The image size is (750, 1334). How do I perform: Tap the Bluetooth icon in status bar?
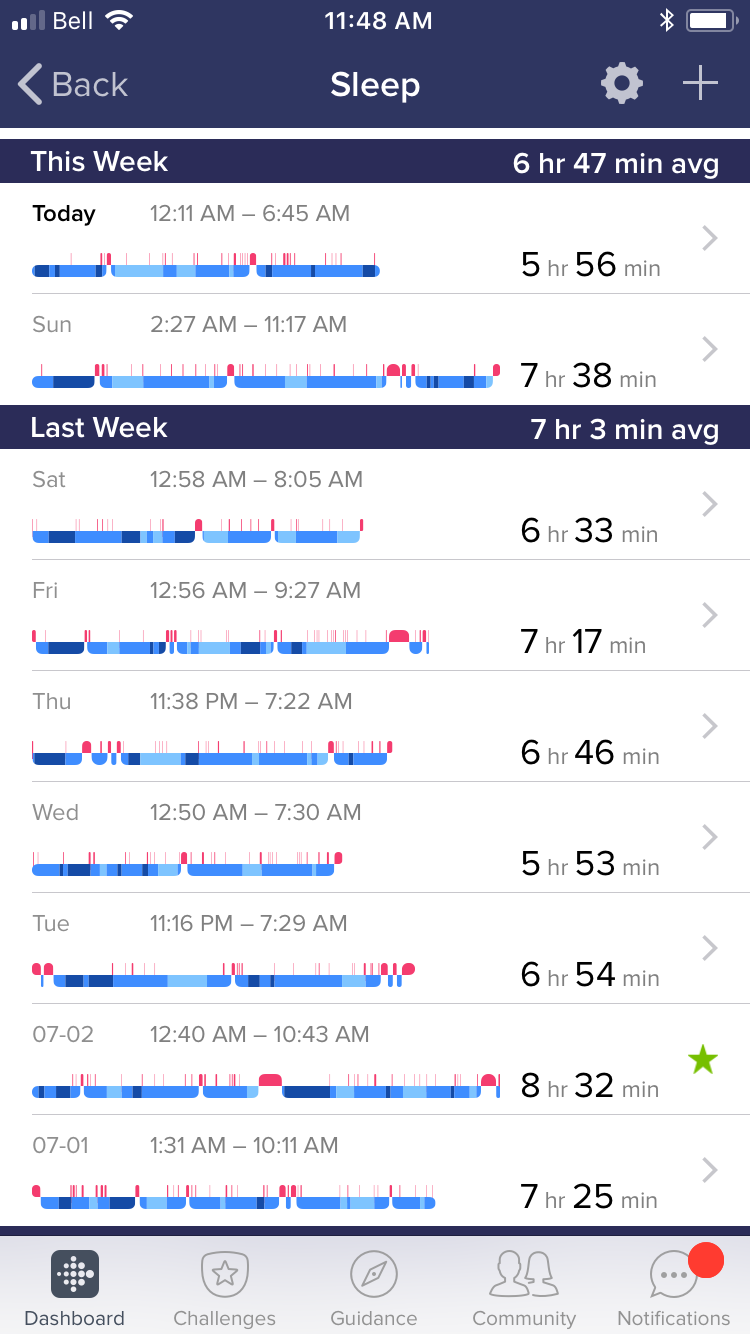tap(666, 21)
